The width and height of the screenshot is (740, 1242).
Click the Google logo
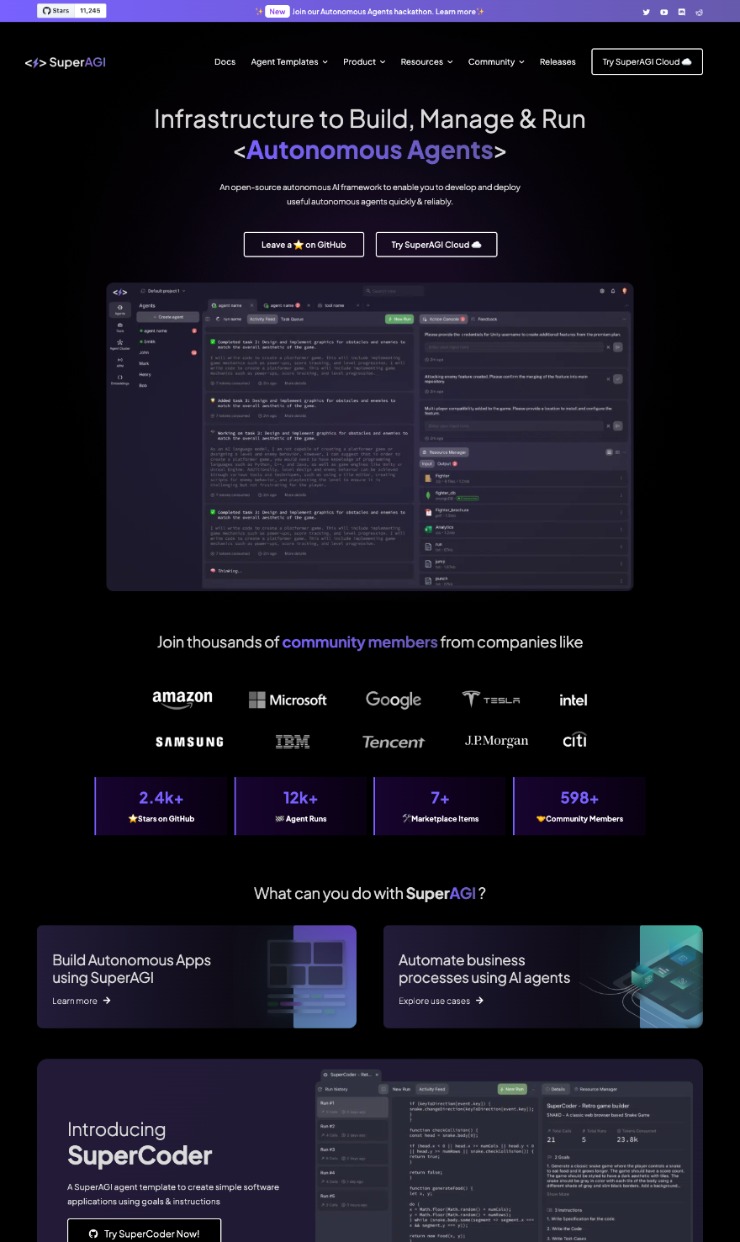pyautogui.click(x=393, y=700)
